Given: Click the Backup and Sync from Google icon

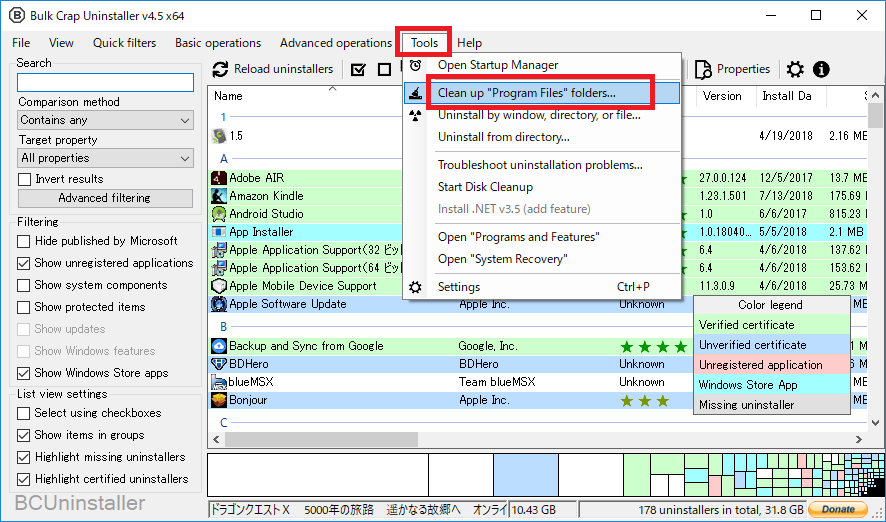Looking at the screenshot, I should point(219,346).
